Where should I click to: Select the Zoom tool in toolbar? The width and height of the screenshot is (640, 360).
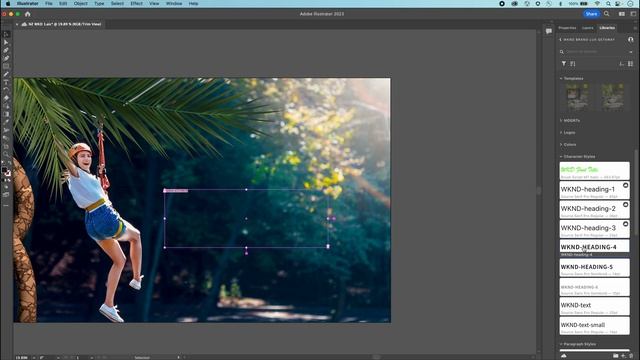[x=6, y=154]
